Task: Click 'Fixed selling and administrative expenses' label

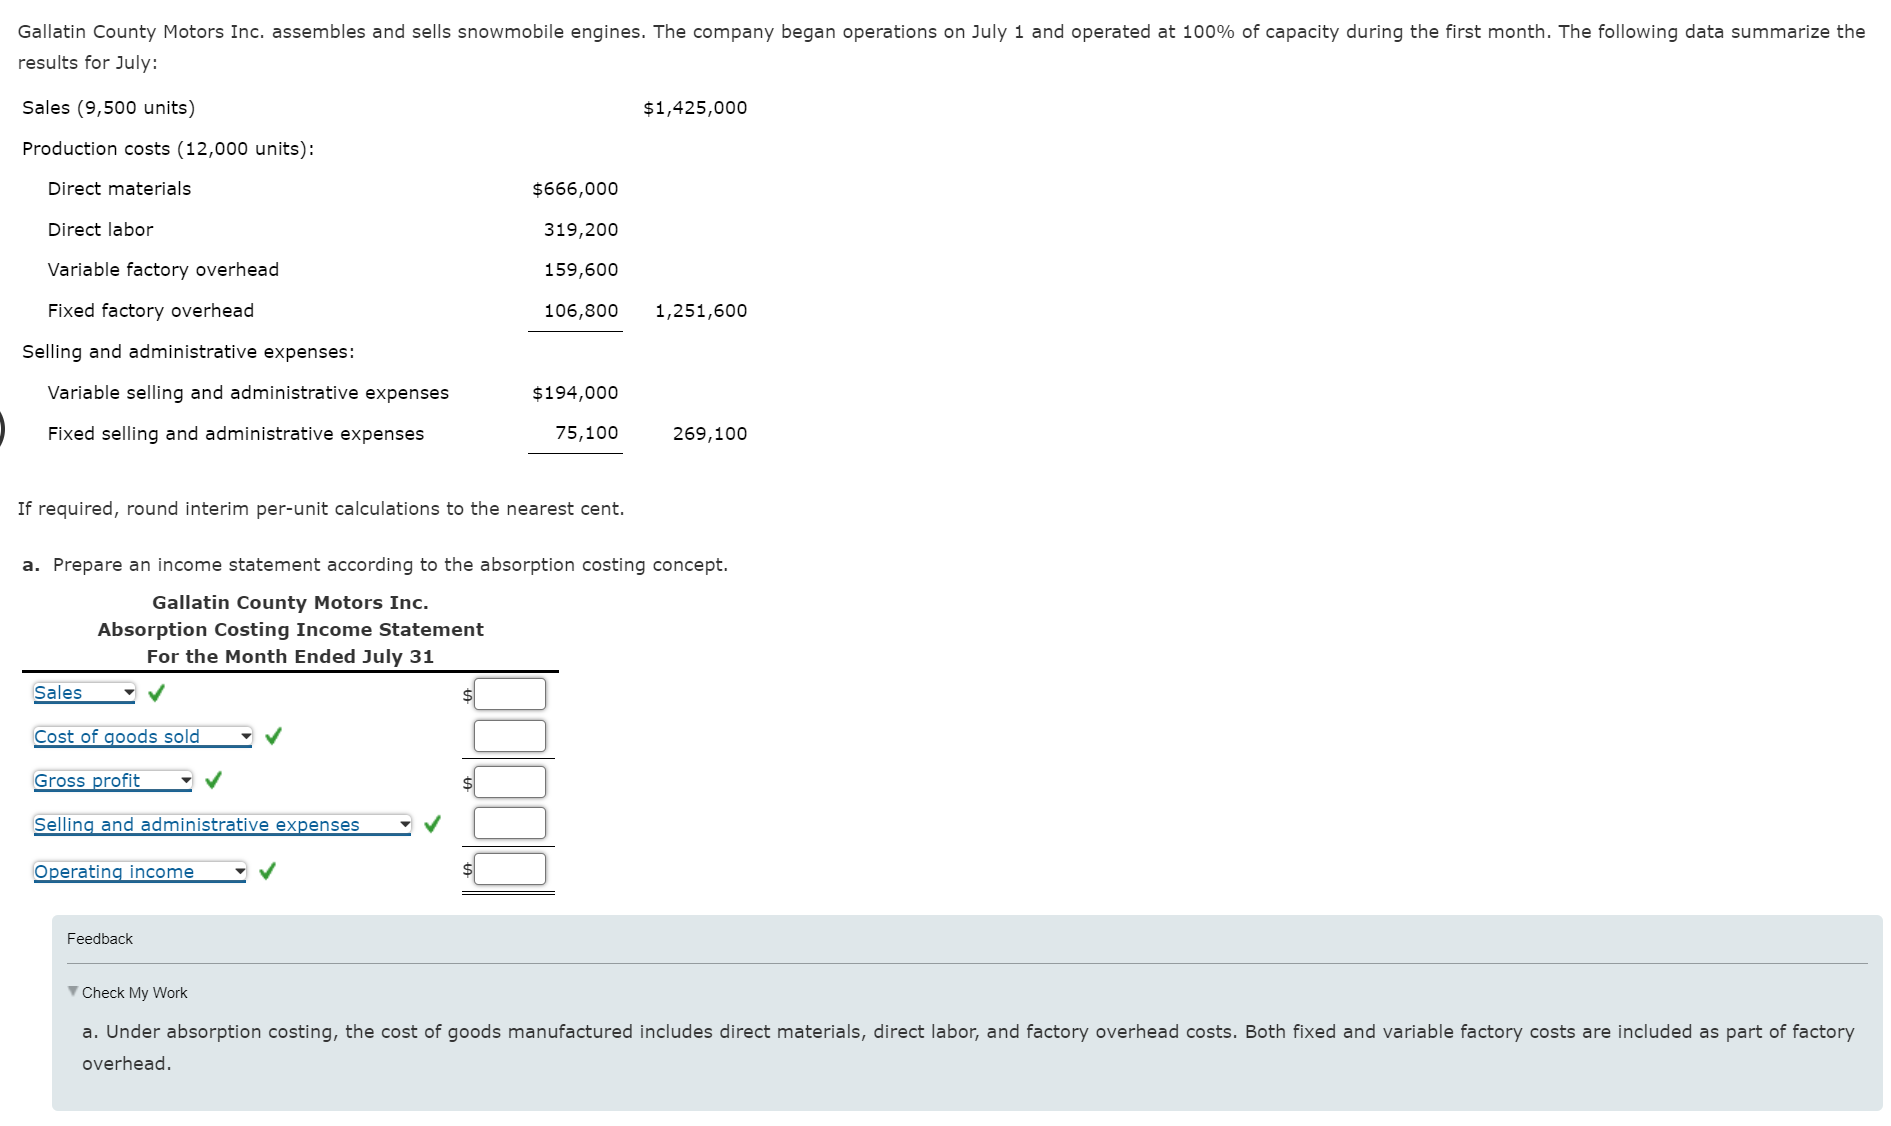Action: click(x=236, y=434)
